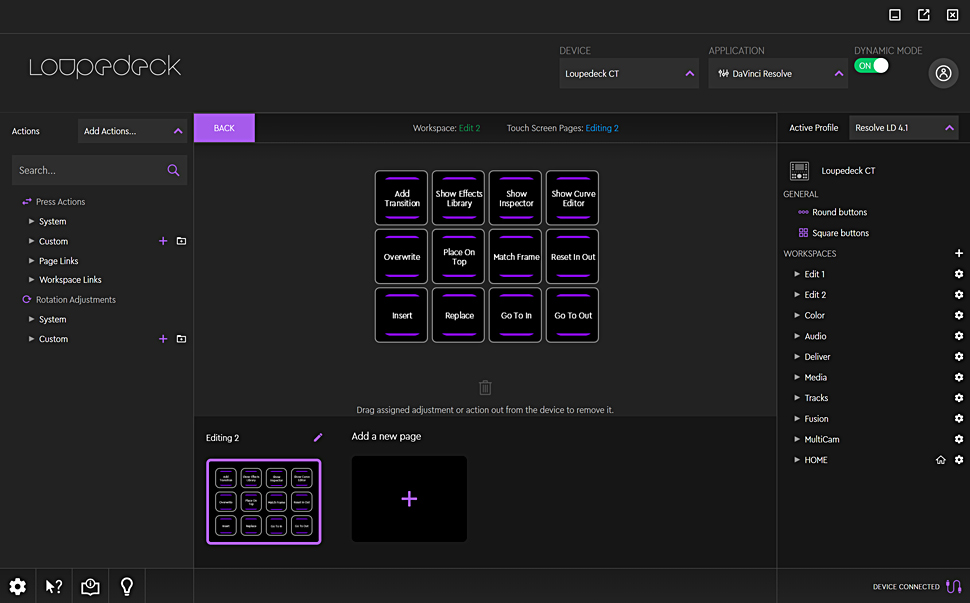
Task: Open settings for MultiCam workspace
Action: (x=958, y=439)
